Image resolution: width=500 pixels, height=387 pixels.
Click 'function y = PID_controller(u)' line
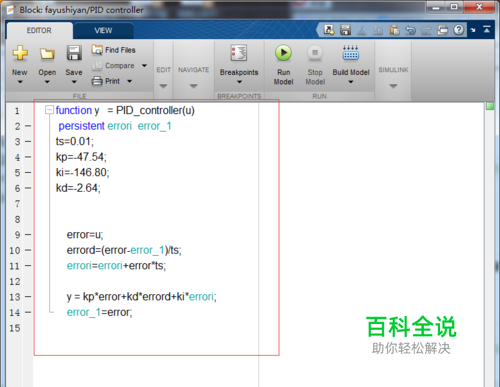point(125,110)
